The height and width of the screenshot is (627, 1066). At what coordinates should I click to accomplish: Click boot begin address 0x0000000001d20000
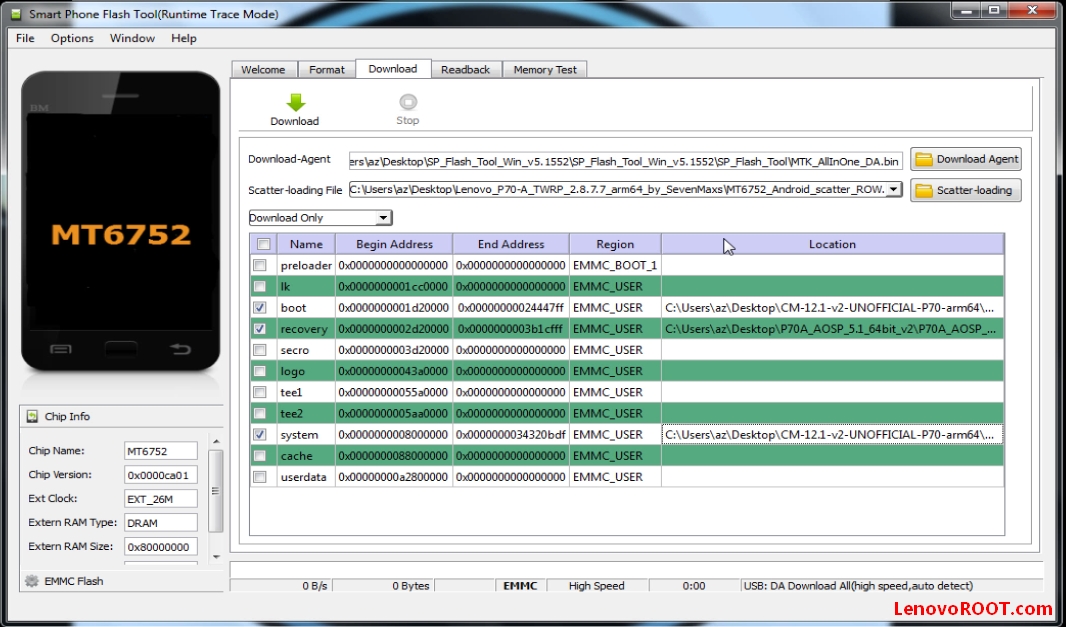[394, 307]
